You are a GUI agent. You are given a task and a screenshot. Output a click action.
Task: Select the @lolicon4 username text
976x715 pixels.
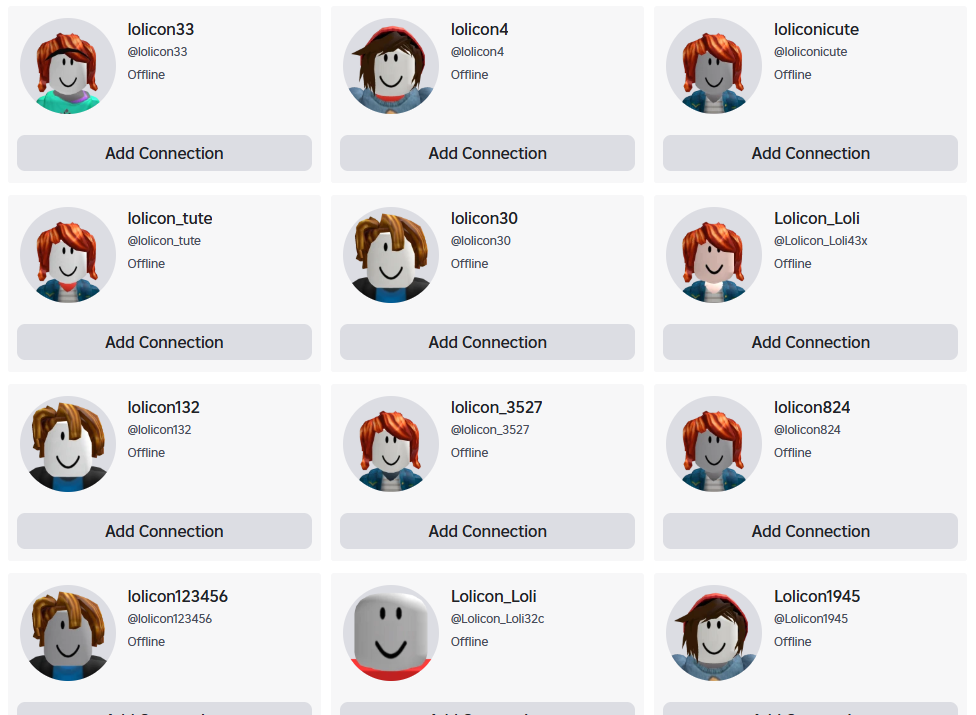point(477,52)
